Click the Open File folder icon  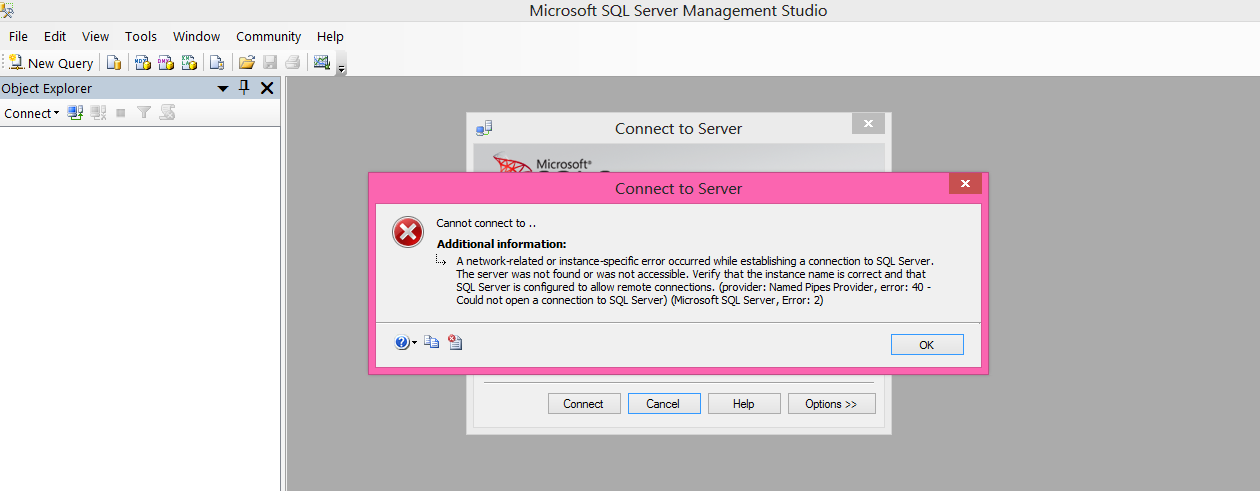click(x=247, y=63)
